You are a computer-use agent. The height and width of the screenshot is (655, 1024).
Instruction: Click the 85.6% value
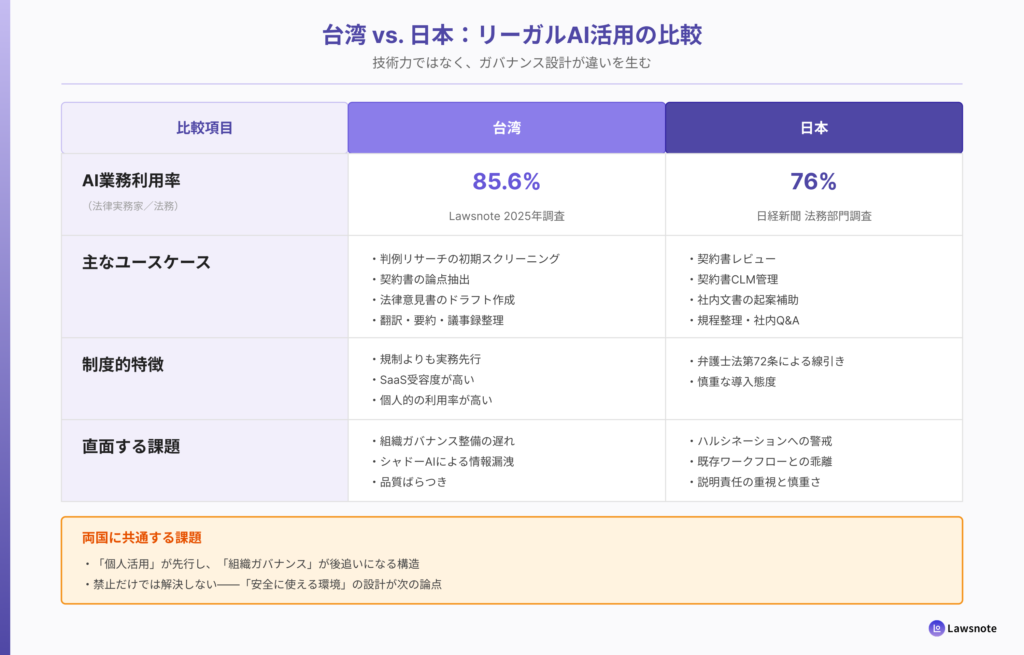507,182
